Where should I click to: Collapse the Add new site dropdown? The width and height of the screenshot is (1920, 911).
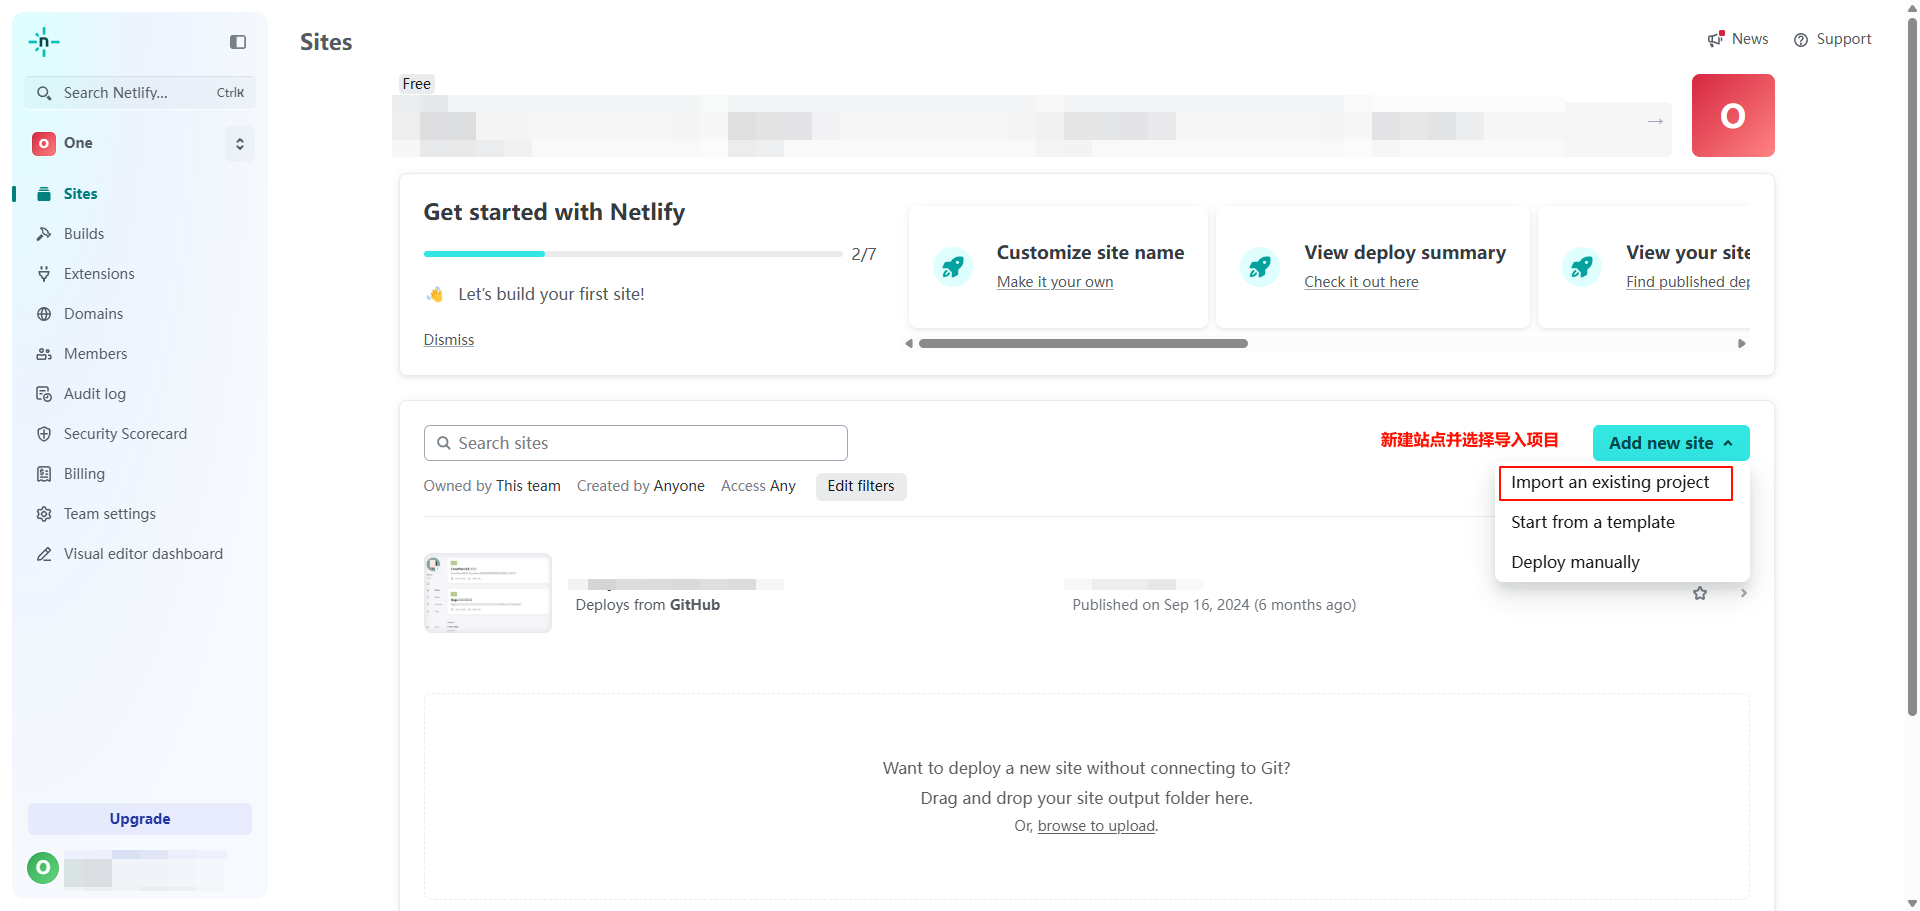coord(1670,443)
